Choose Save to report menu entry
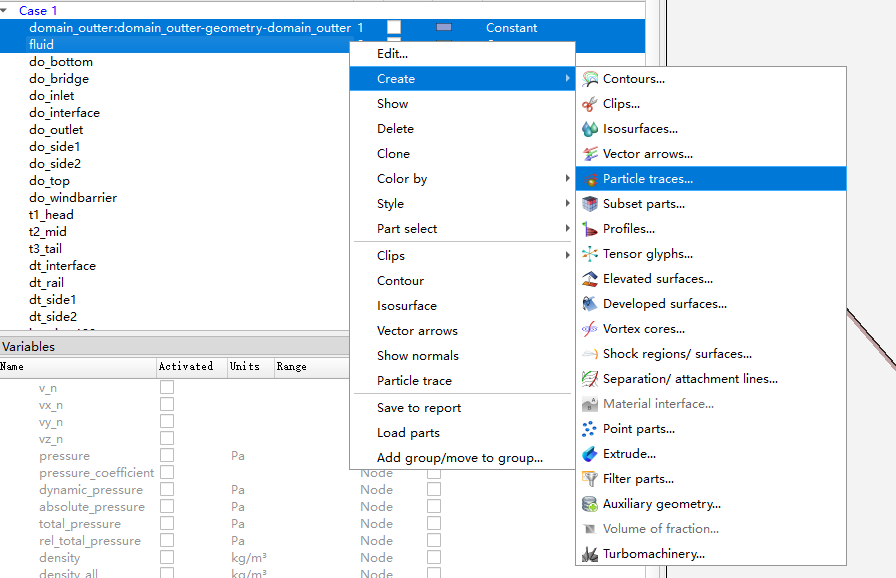This screenshot has height=578, width=896. [x=418, y=408]
